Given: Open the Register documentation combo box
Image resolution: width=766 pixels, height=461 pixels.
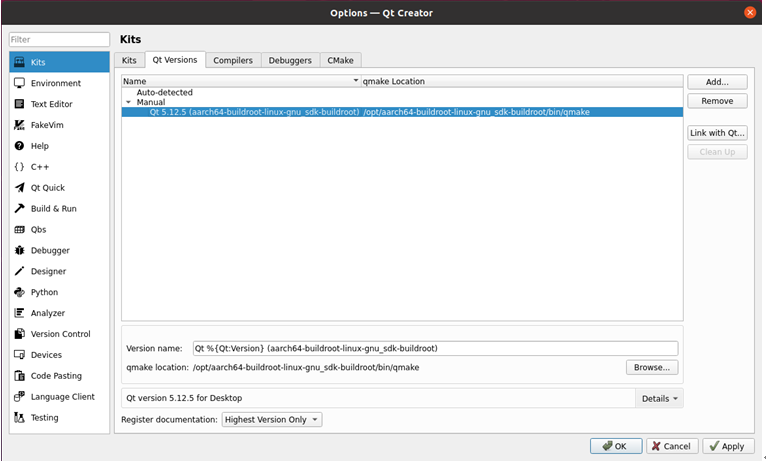Looking at the screenshot, I should [x=272, y=419].
